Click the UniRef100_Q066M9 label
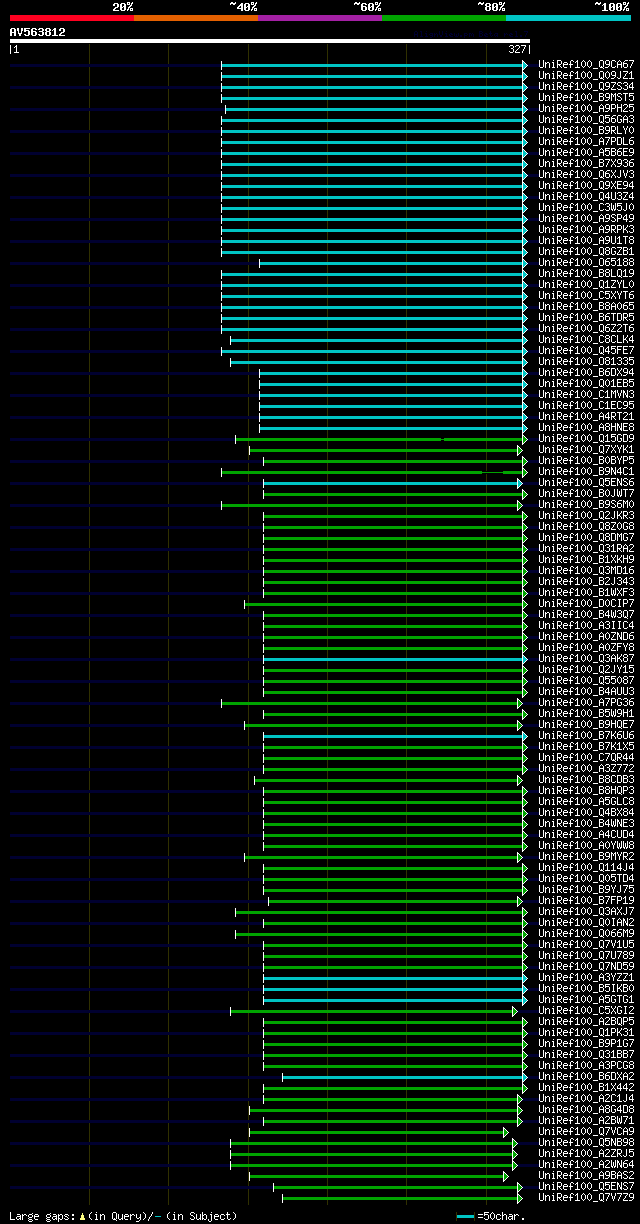 586,933
